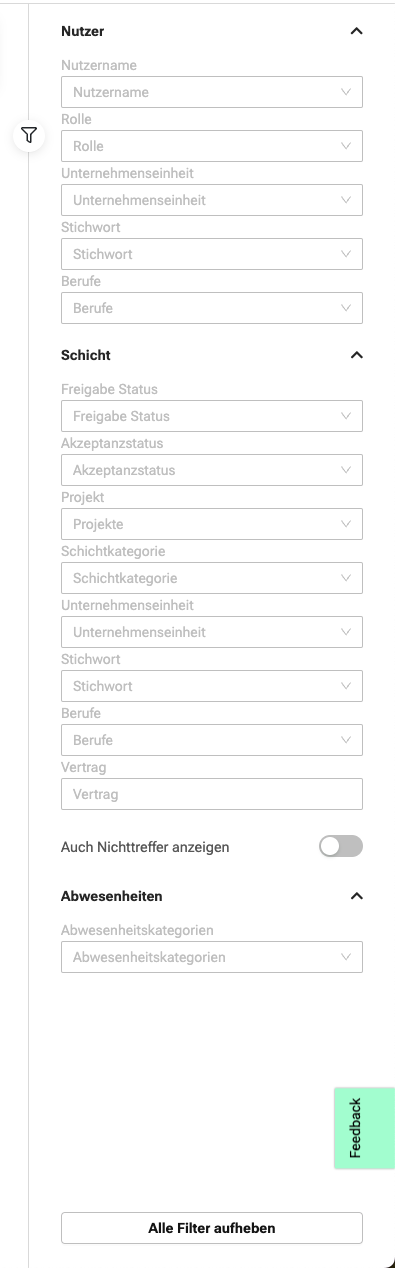Collapse the Abwesenheiten section chevron

356,896
